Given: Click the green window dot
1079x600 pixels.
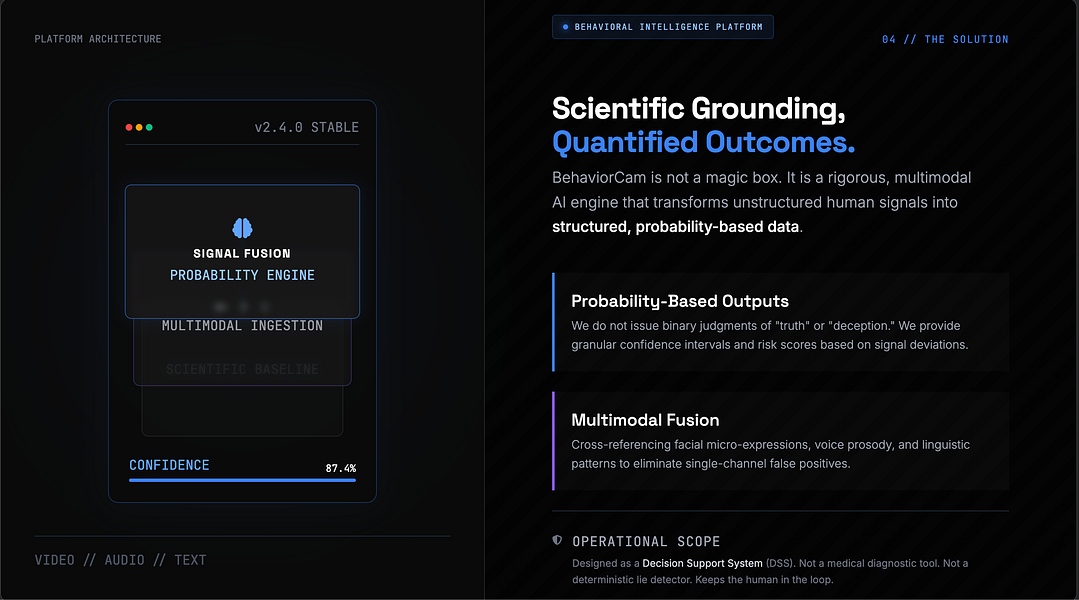Looking at the screenshot, I should [149, 127].
